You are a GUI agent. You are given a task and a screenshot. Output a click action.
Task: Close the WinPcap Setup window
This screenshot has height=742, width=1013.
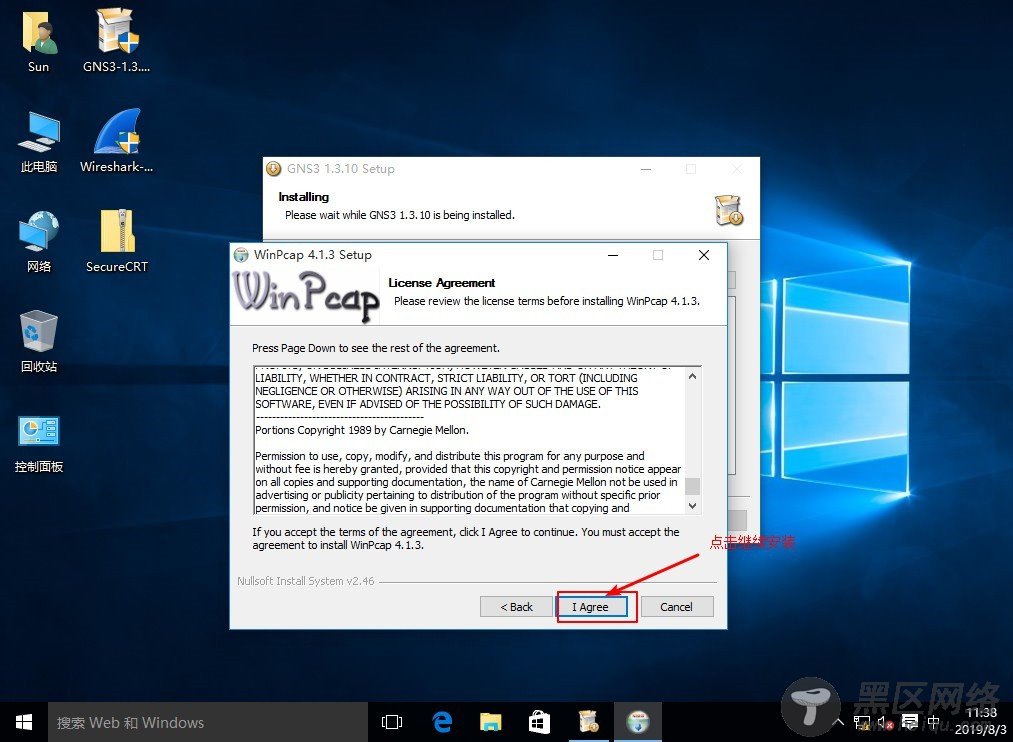pyautogui.click(x=704, y=255)
